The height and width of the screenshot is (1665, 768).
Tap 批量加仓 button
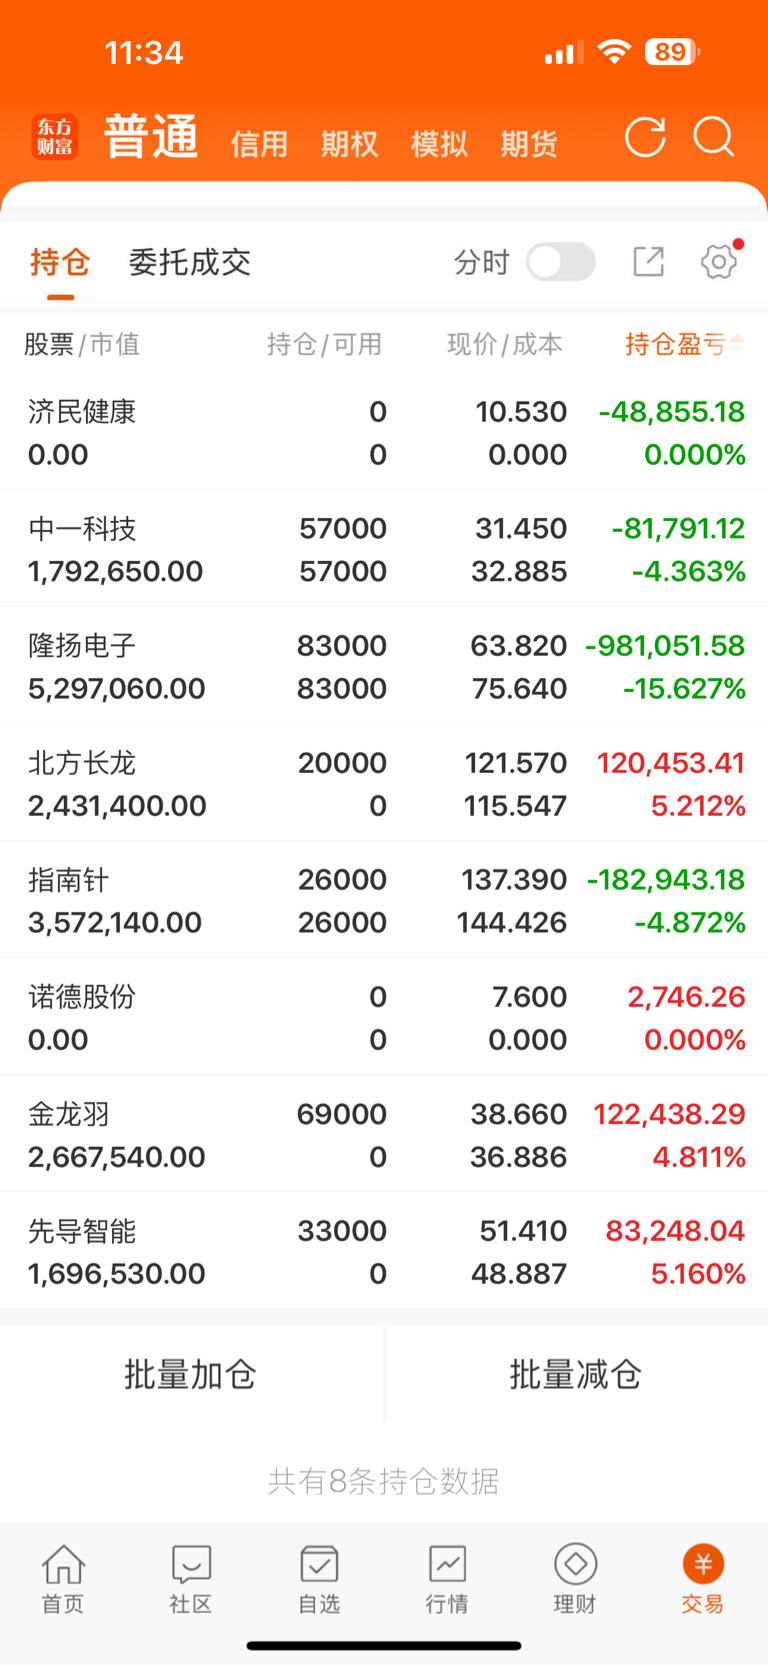(x=191, y=1374)
